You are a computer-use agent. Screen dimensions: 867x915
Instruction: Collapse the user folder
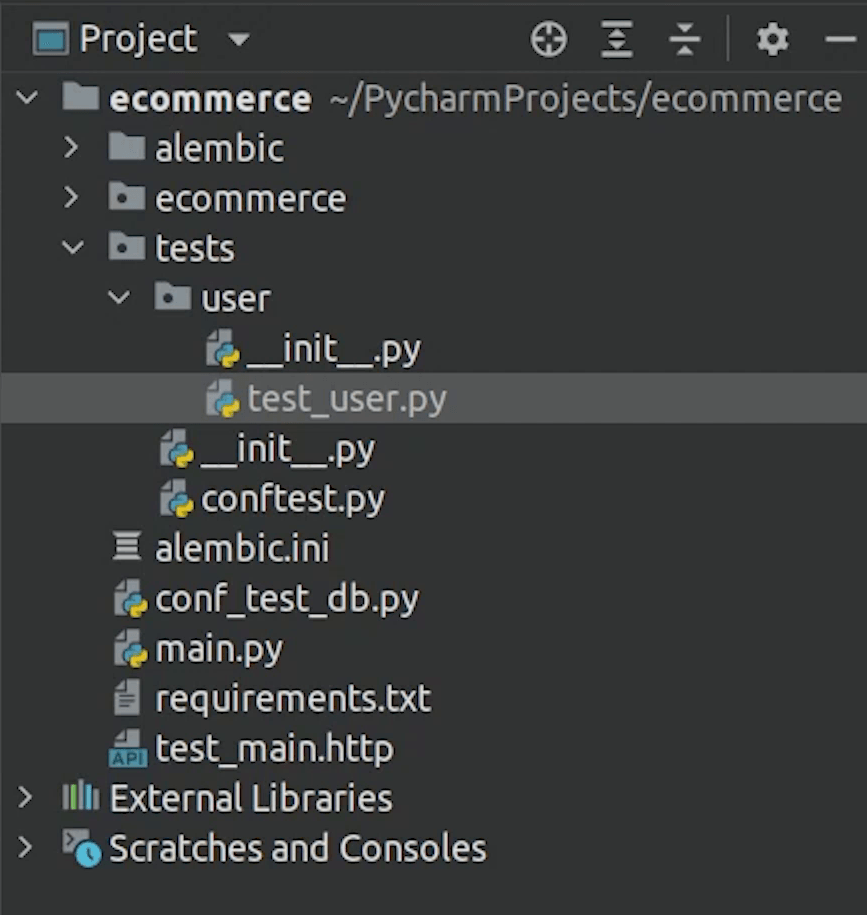[119, 298]
